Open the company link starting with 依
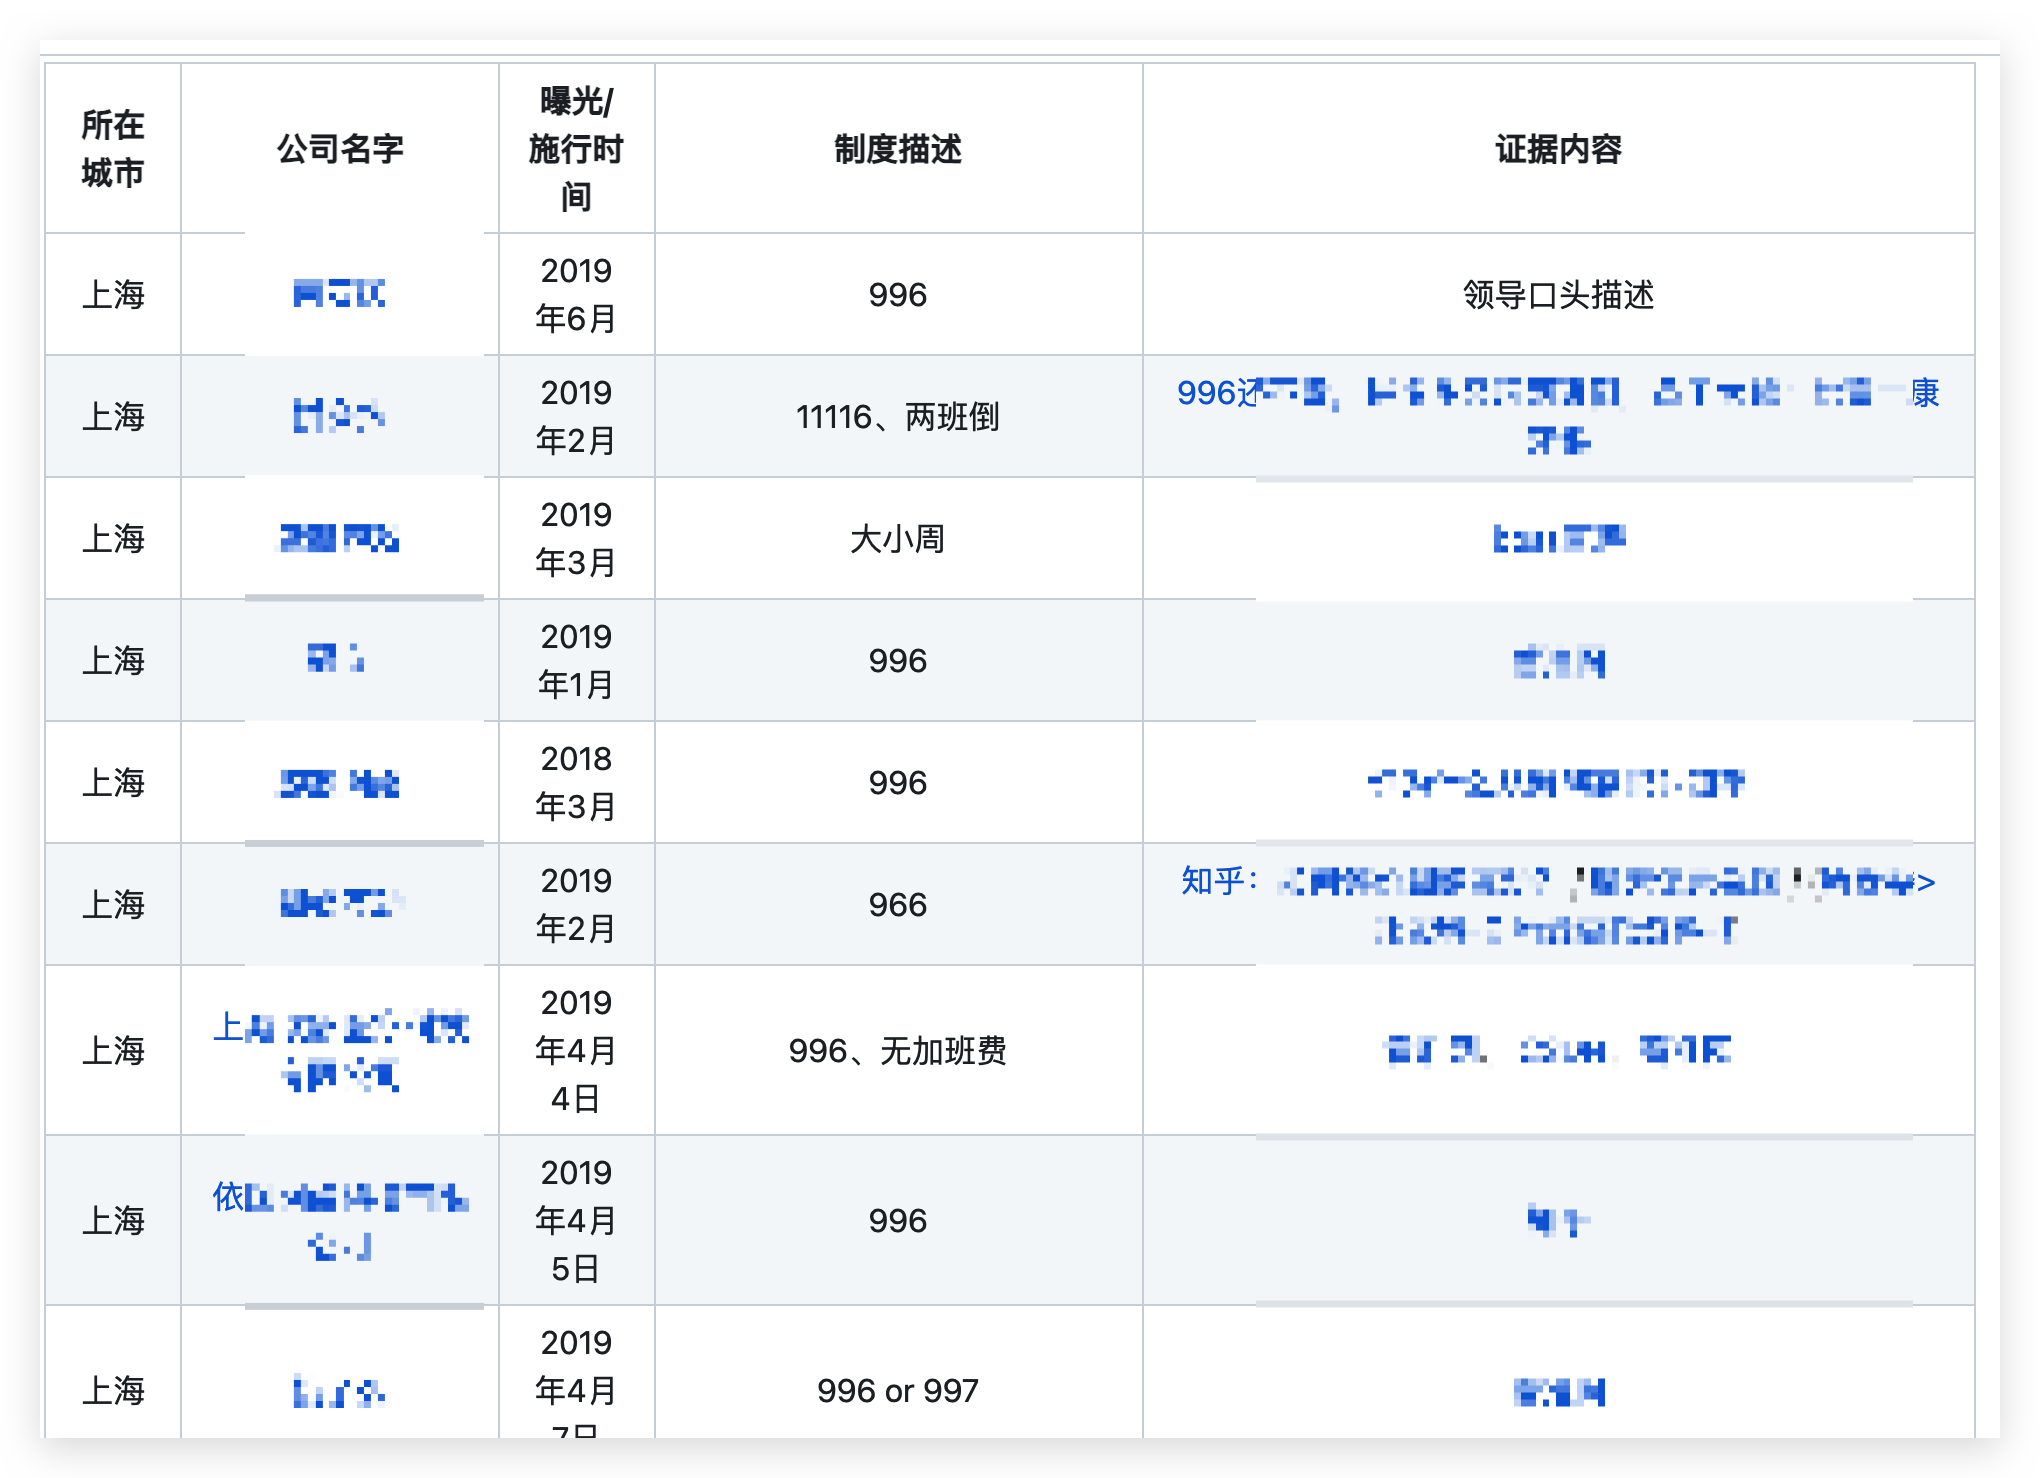Screen dimensions: 2040x1478 pos(340,1220)
